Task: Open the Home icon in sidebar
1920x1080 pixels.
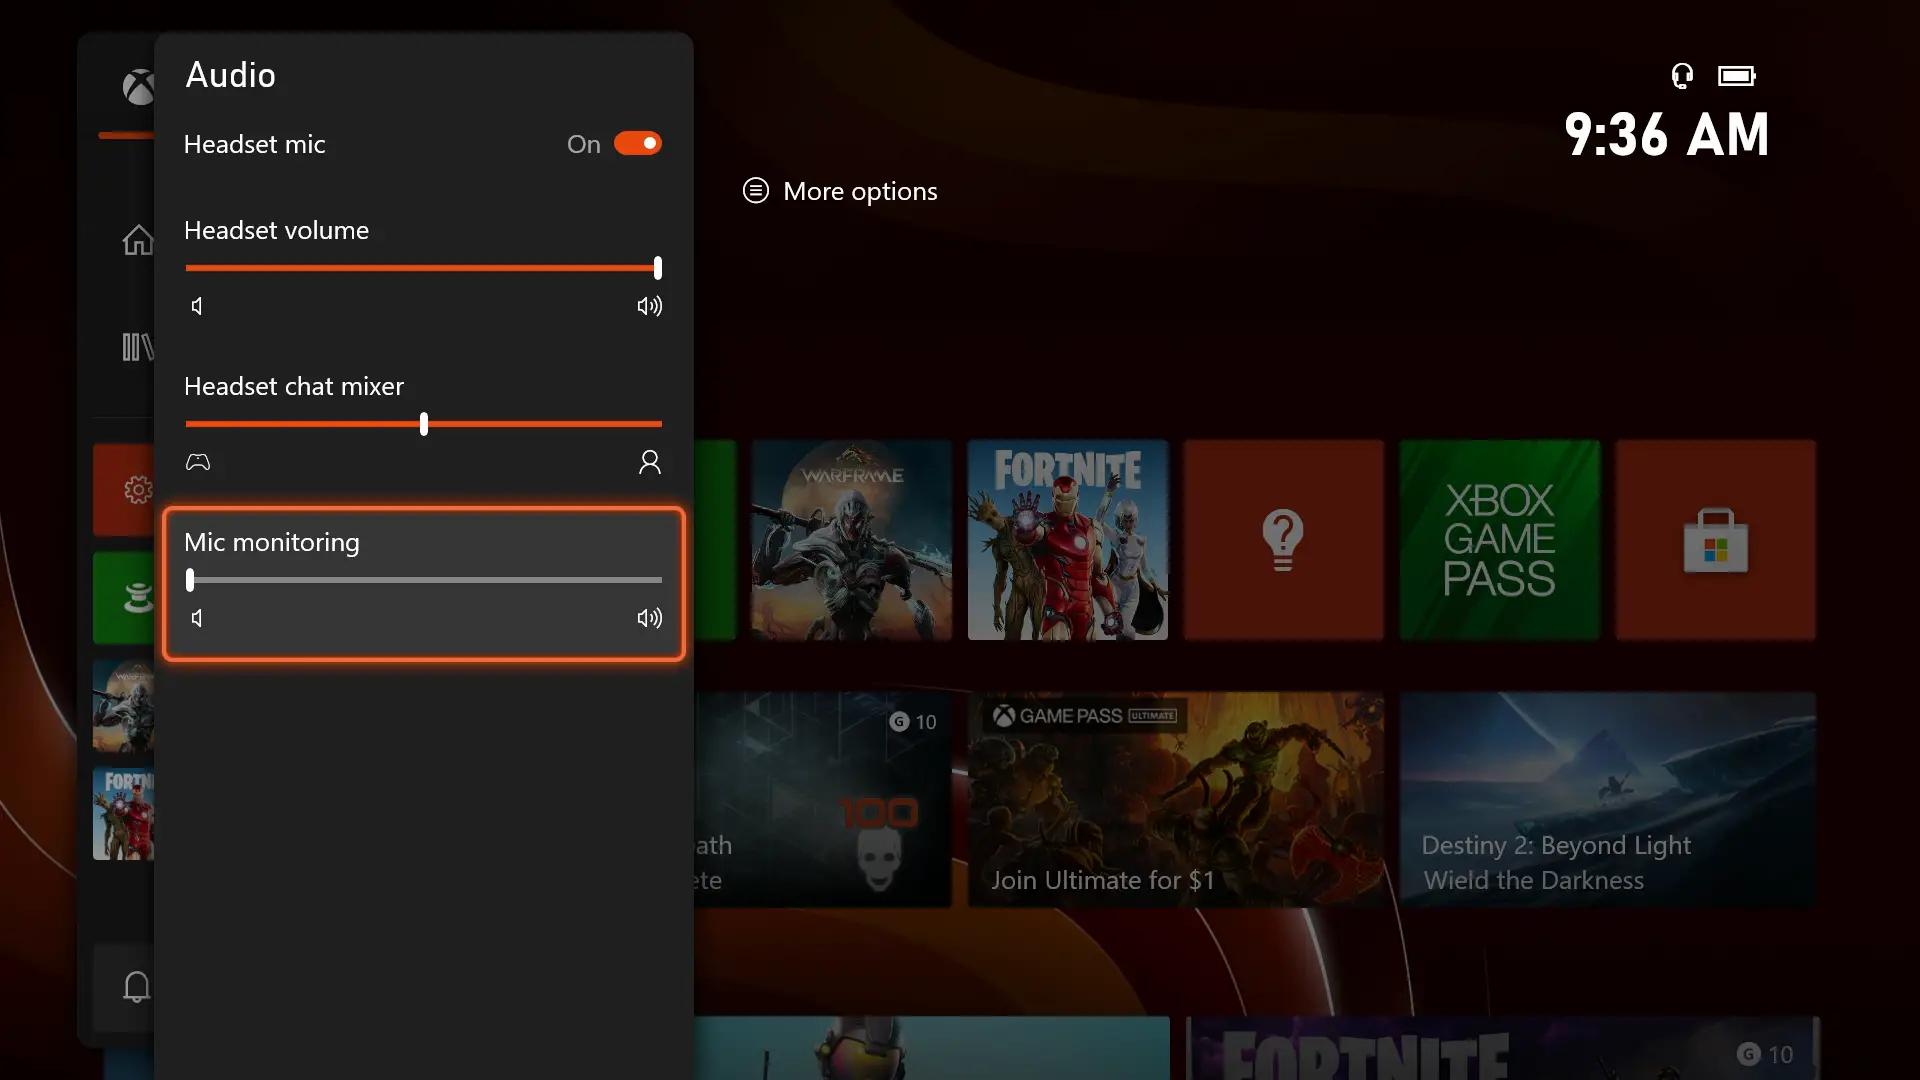Action: click(x=137, y=240)
